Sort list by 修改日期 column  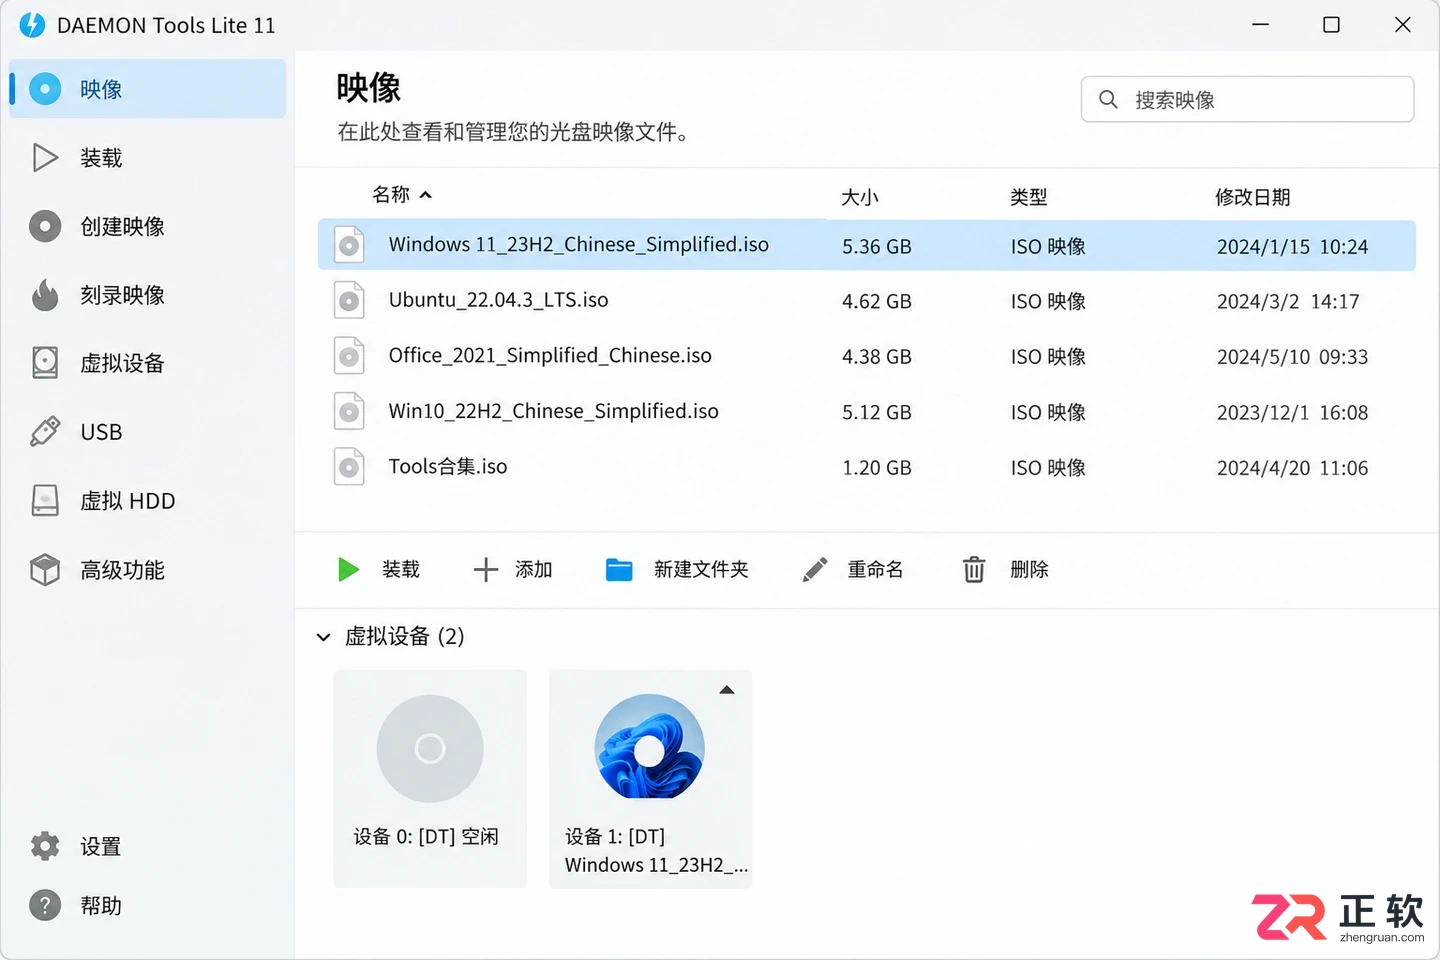(1252, 197)
